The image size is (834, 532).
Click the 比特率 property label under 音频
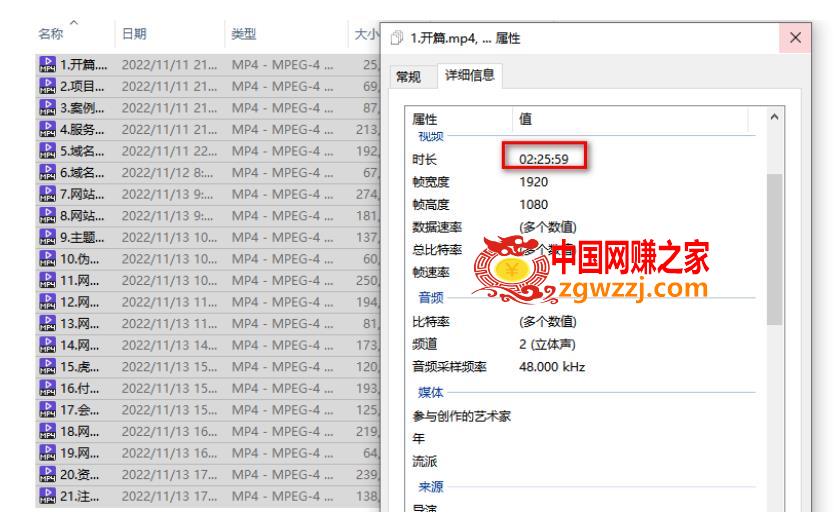click(431, 322)
